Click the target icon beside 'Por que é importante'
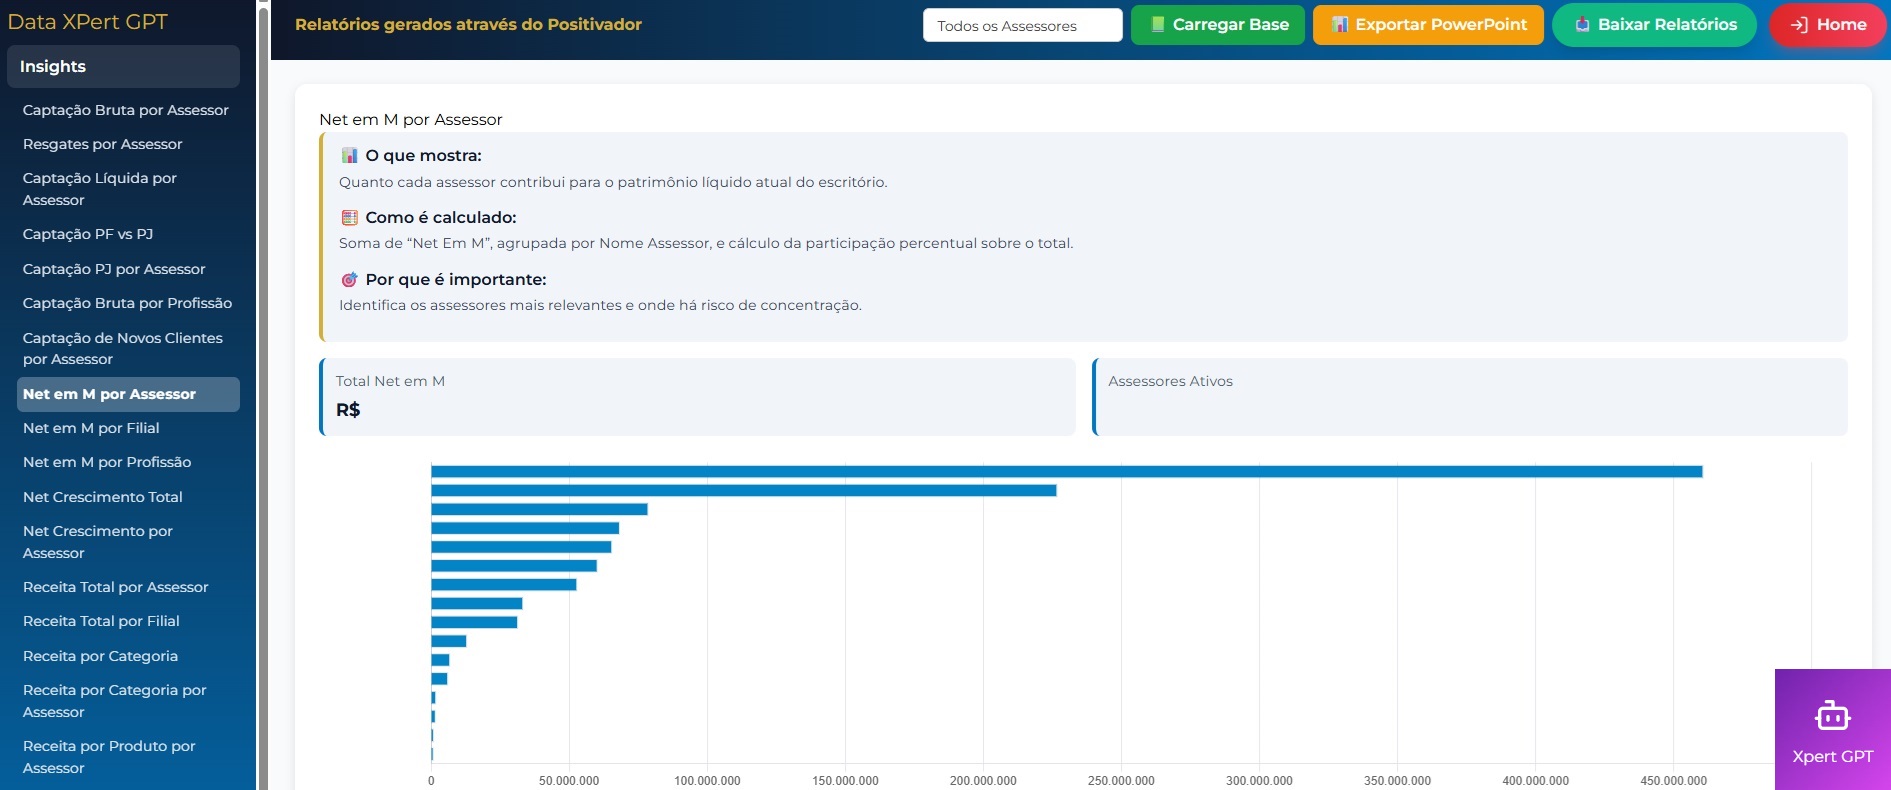Viewport: 1891px width, 790px height. (x=349, y=280)
